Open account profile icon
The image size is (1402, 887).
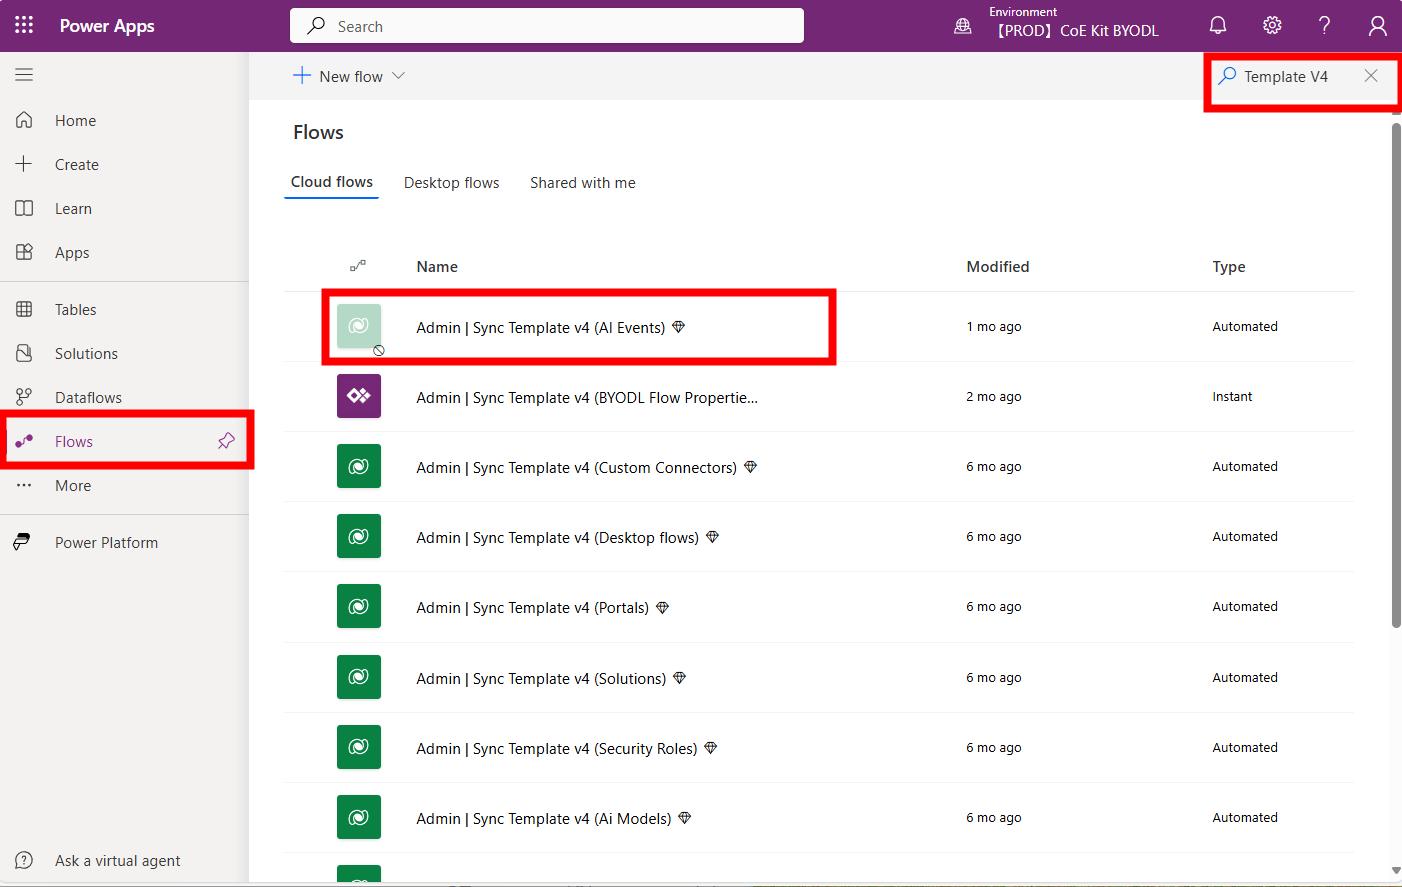pos(1378,25)
